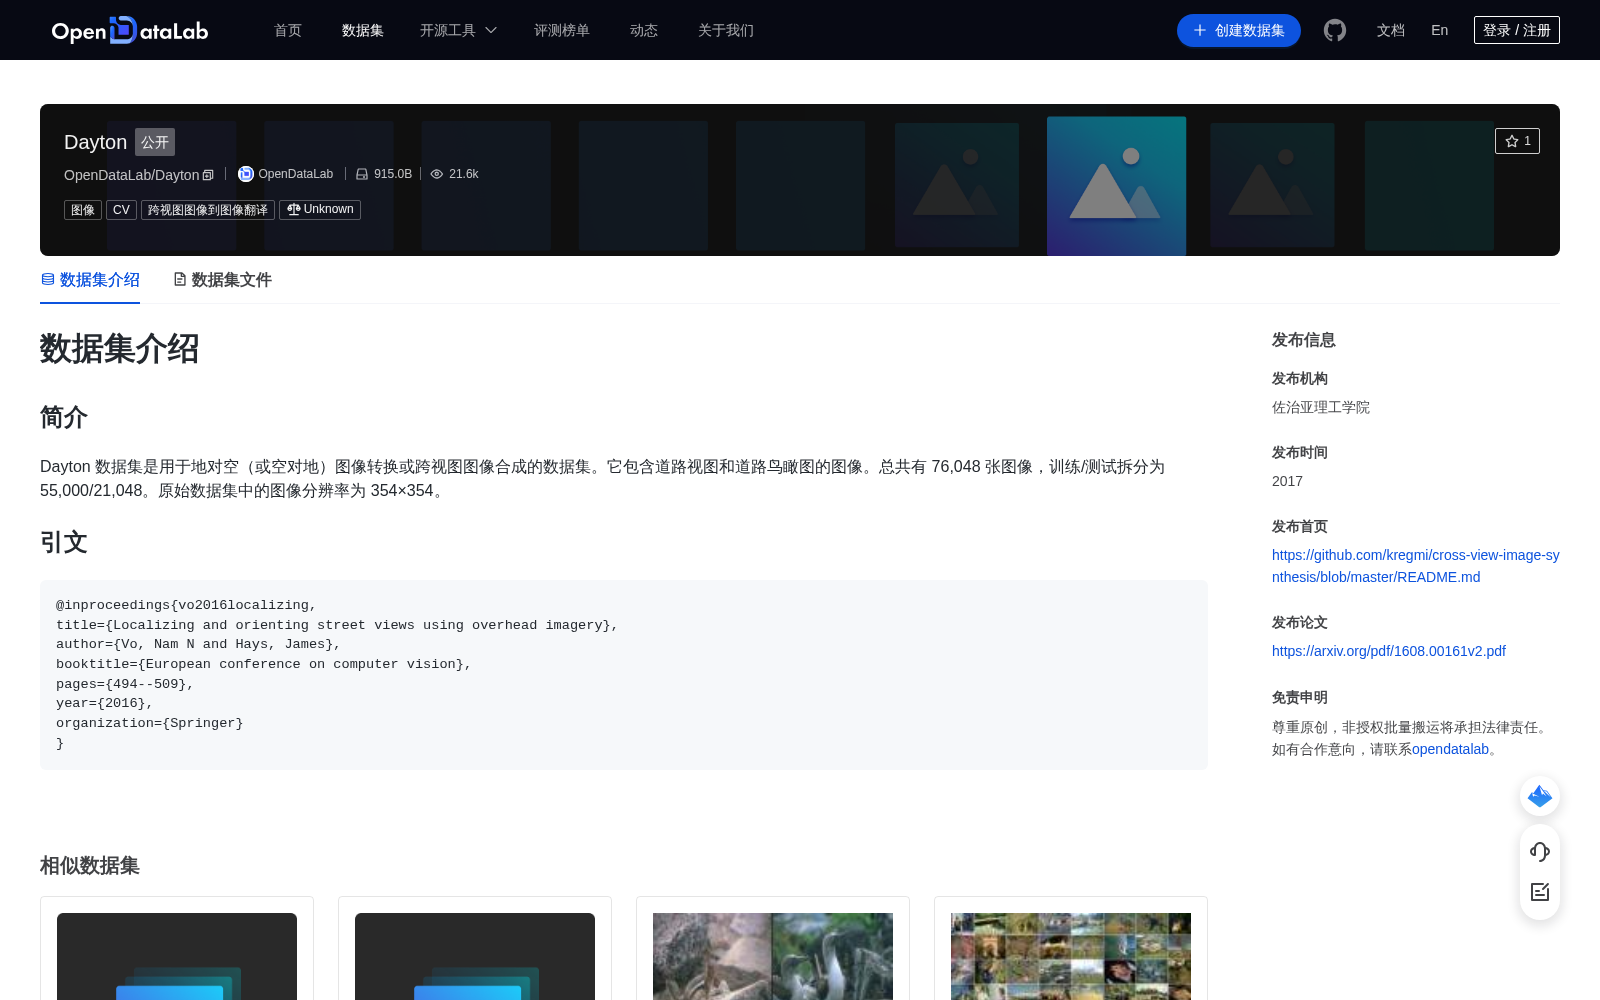Click the 创建数据集 button
The image size is (1600, 1000).
point(1239,30)
